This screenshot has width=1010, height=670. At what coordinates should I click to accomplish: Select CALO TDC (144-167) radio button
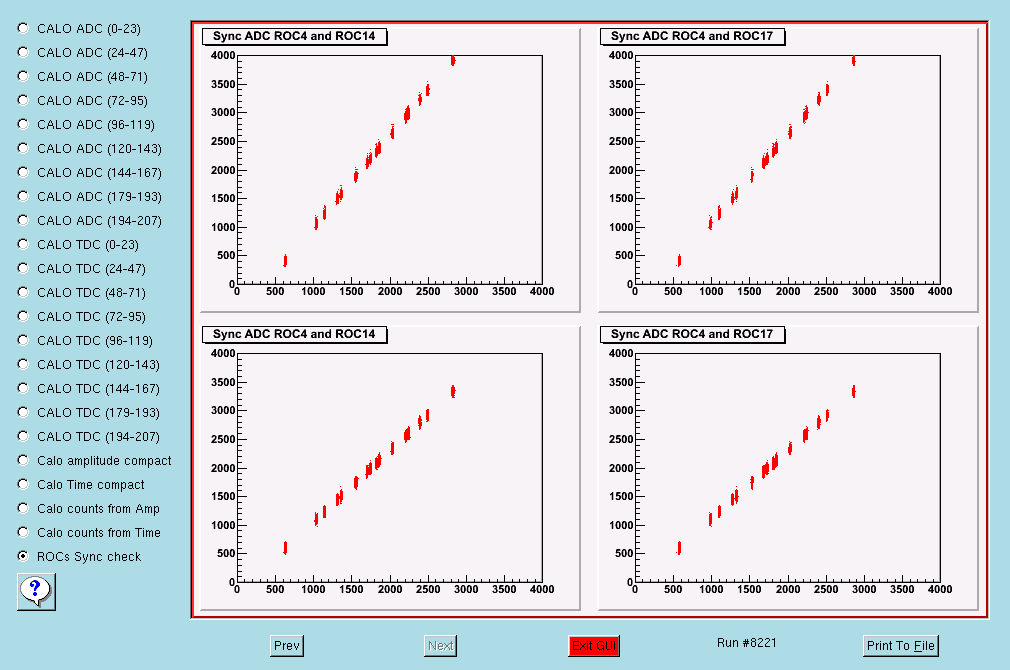[23, 388]
